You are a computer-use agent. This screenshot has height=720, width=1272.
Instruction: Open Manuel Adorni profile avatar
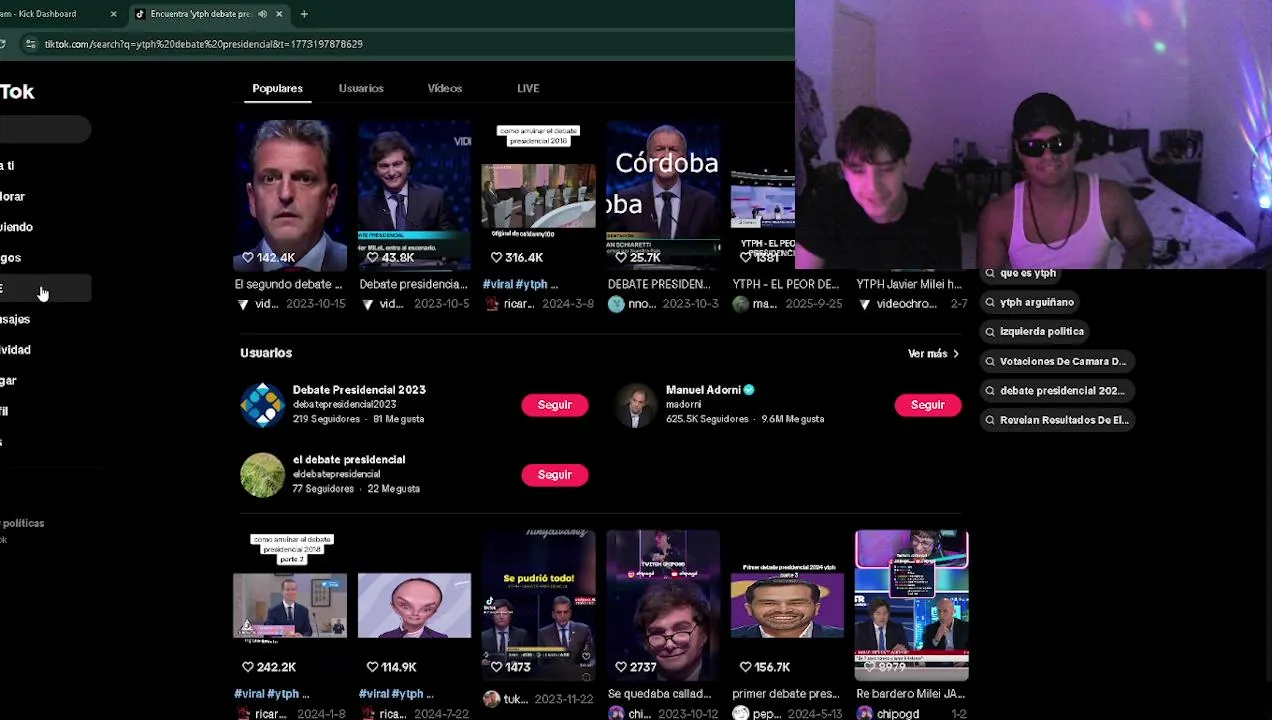(x=636, y=405)
